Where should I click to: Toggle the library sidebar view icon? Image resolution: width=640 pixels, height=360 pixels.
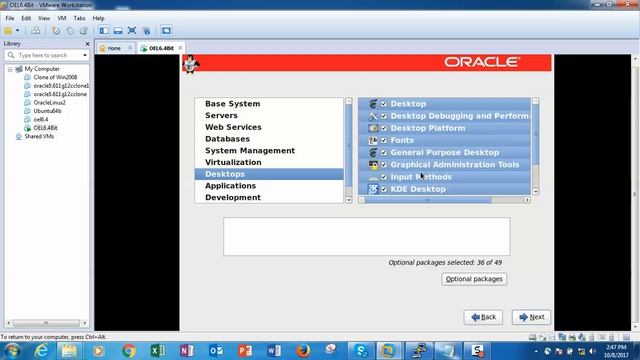(x=104, y=31)
